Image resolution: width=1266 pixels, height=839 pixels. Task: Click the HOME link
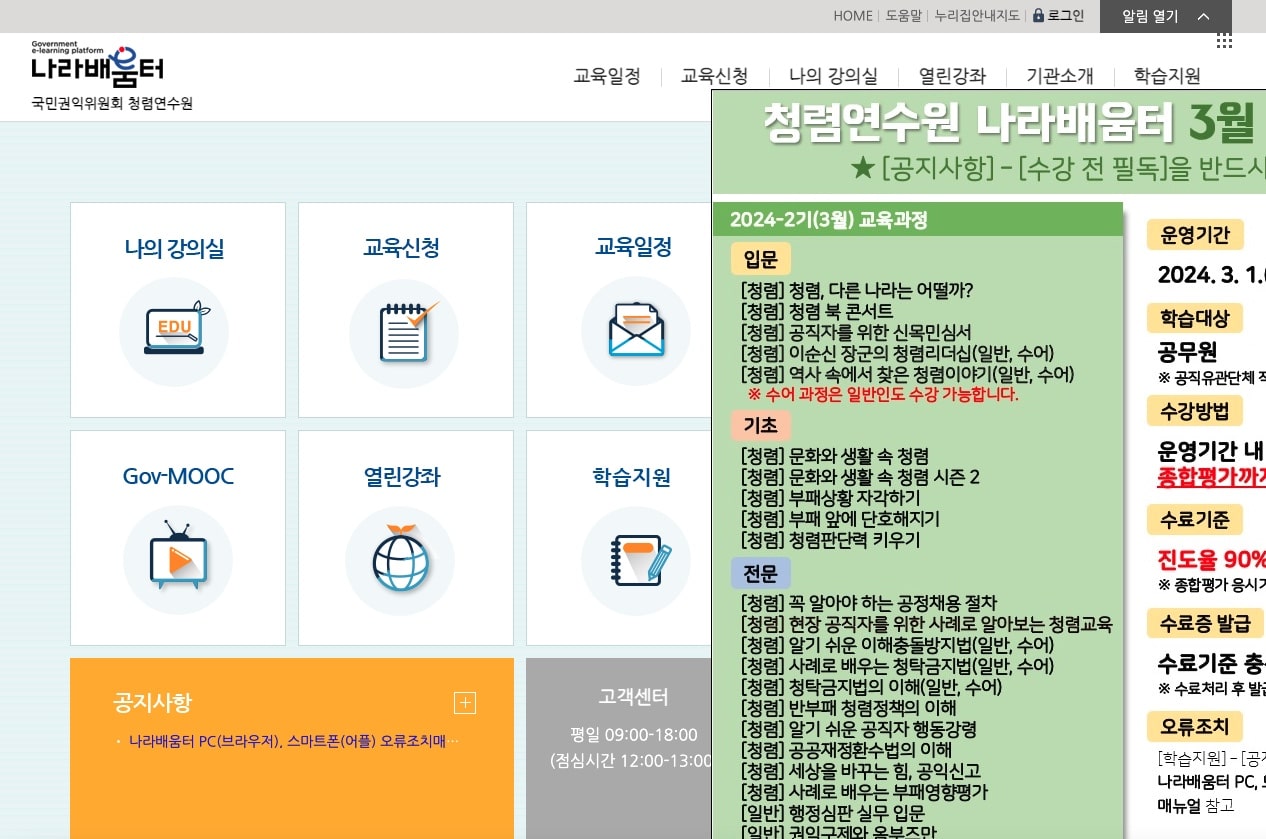pyautogui.click(x=852, y=16)
